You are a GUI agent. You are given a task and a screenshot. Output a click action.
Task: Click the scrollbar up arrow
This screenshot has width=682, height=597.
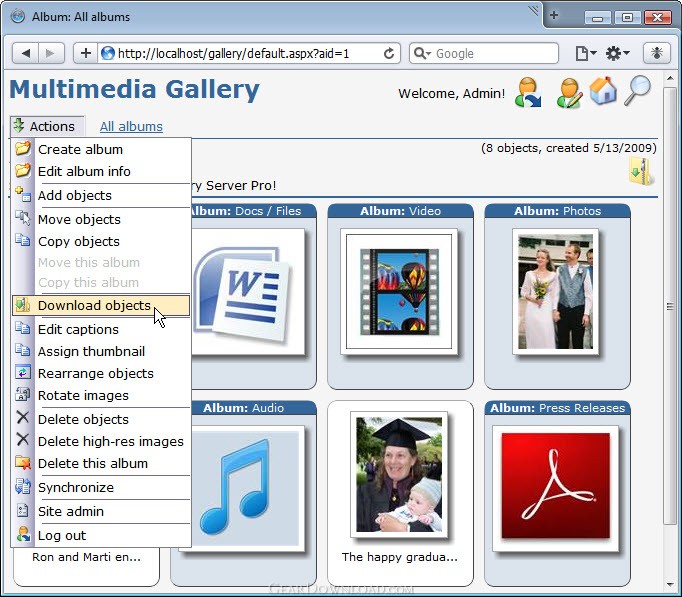(x=670, y=78)
